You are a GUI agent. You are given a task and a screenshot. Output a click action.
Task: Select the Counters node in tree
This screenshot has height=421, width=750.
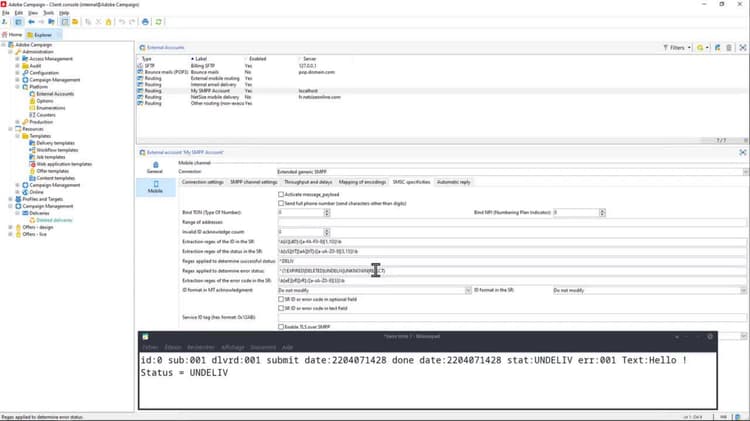pos(46,115)
